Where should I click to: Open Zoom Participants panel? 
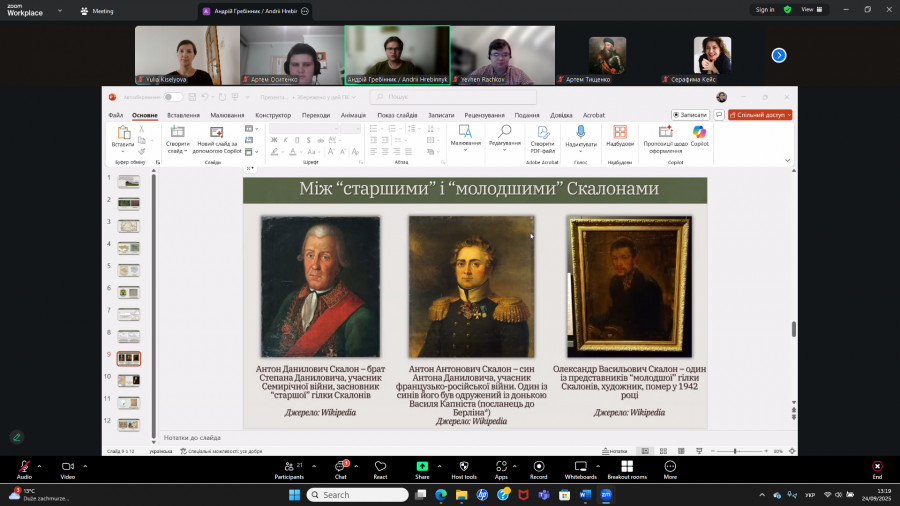point(288,468)
